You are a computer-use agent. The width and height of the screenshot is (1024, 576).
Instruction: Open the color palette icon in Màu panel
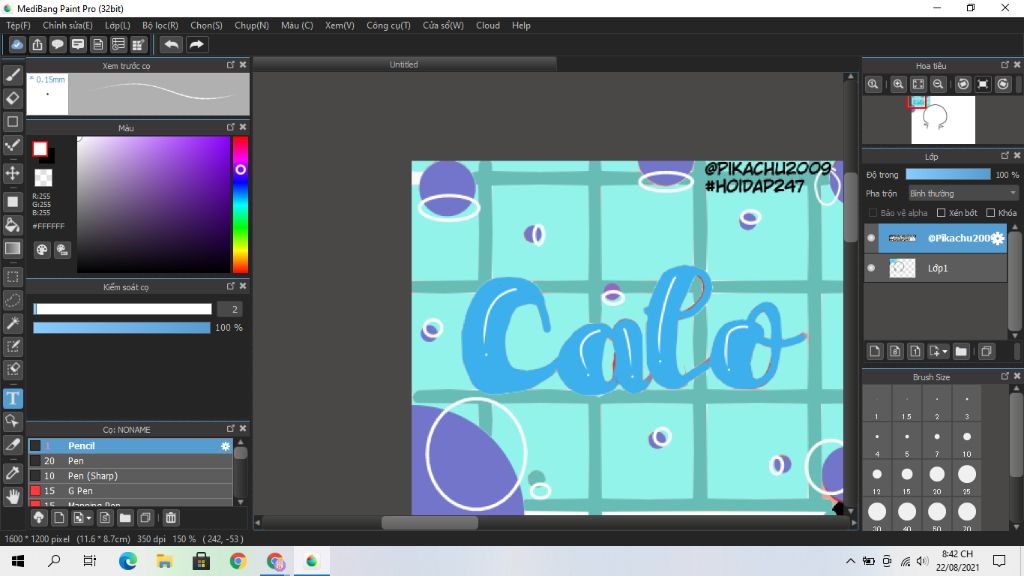point(42,249)
